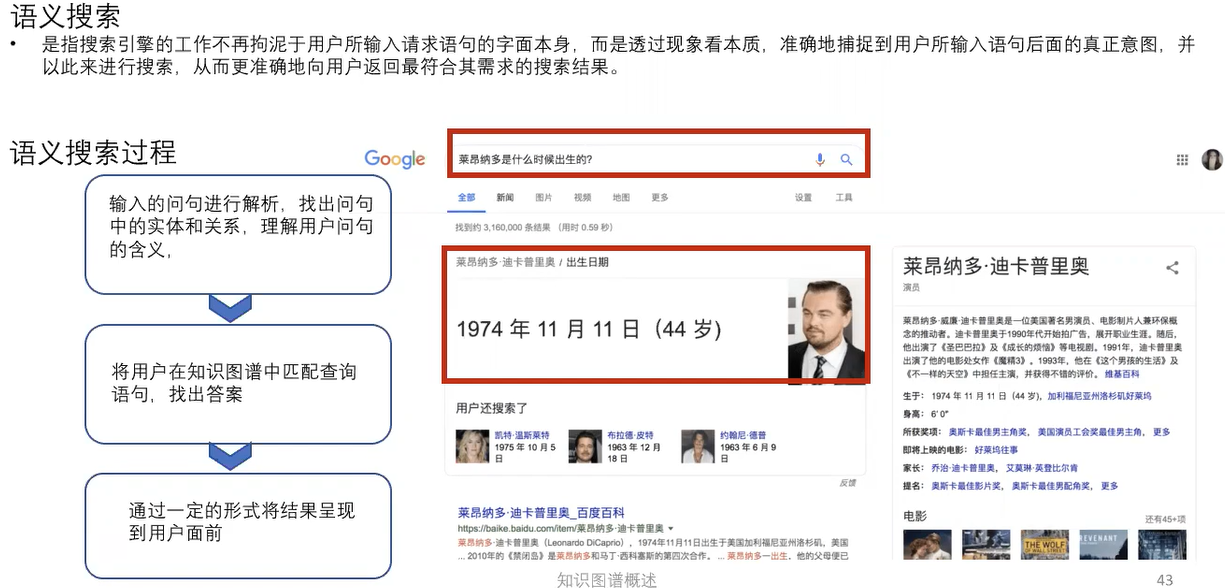Open the 奥斯卡最佳男配角奖 link
This screenshot has width=1225, height=588.
pyautogui.click(x=1051, y=486)
